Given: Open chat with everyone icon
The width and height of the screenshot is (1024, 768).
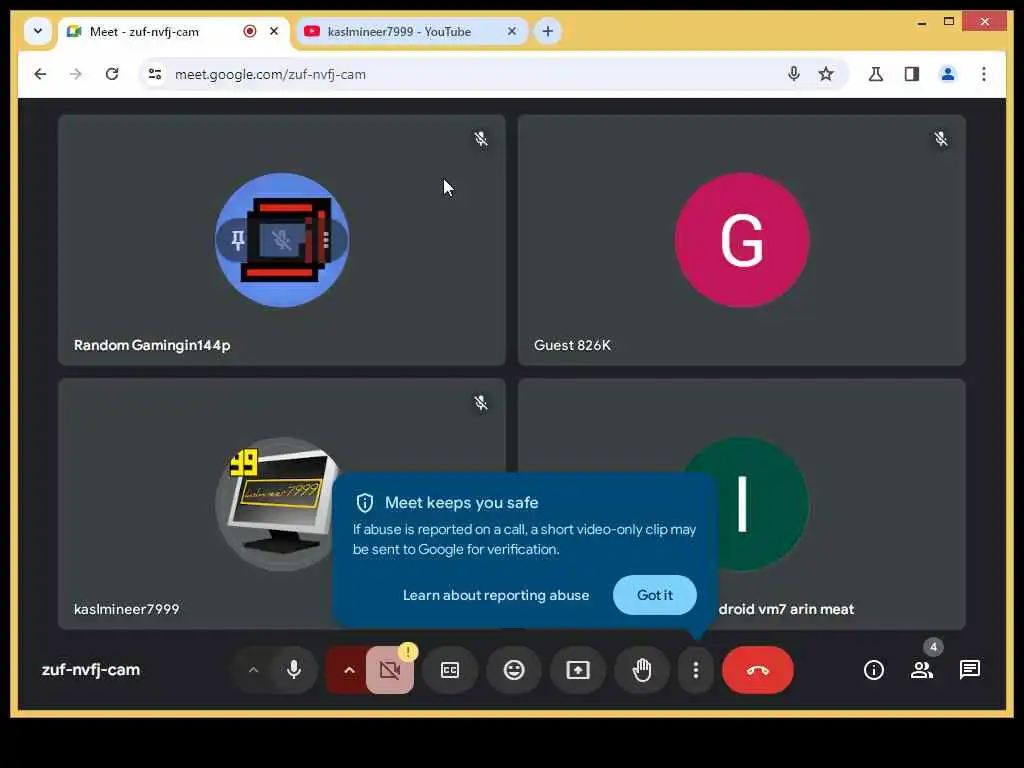Looking at the screenshot, I should tap(970, 669).
